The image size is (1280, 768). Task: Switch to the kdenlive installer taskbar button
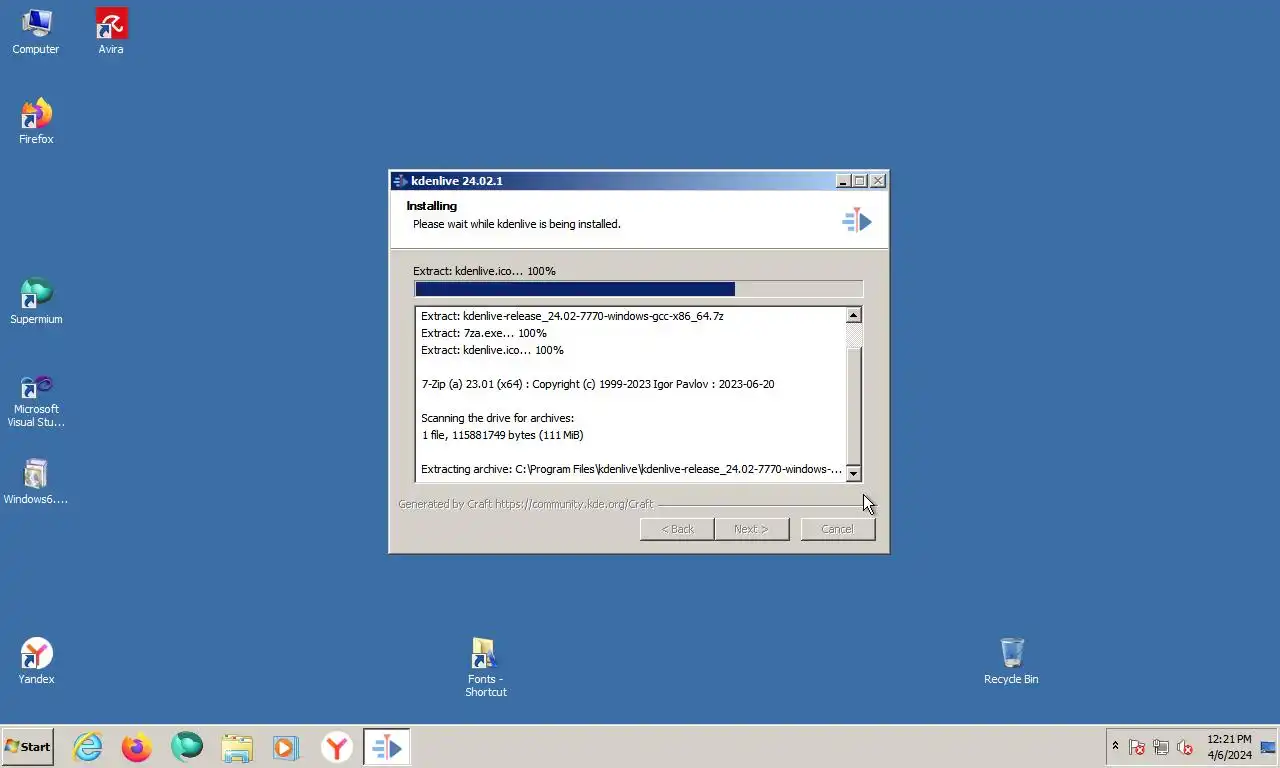coord(386,747)
